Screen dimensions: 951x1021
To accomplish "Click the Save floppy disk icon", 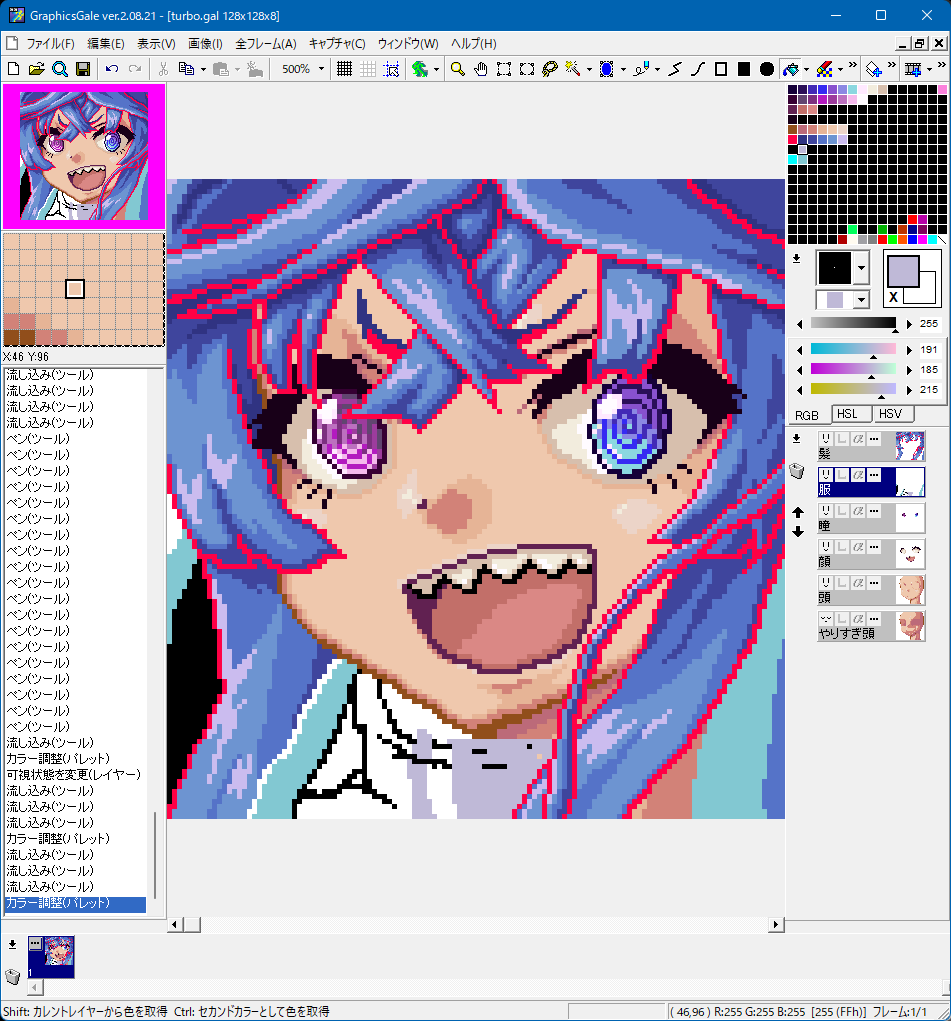I will coord(84,69).
